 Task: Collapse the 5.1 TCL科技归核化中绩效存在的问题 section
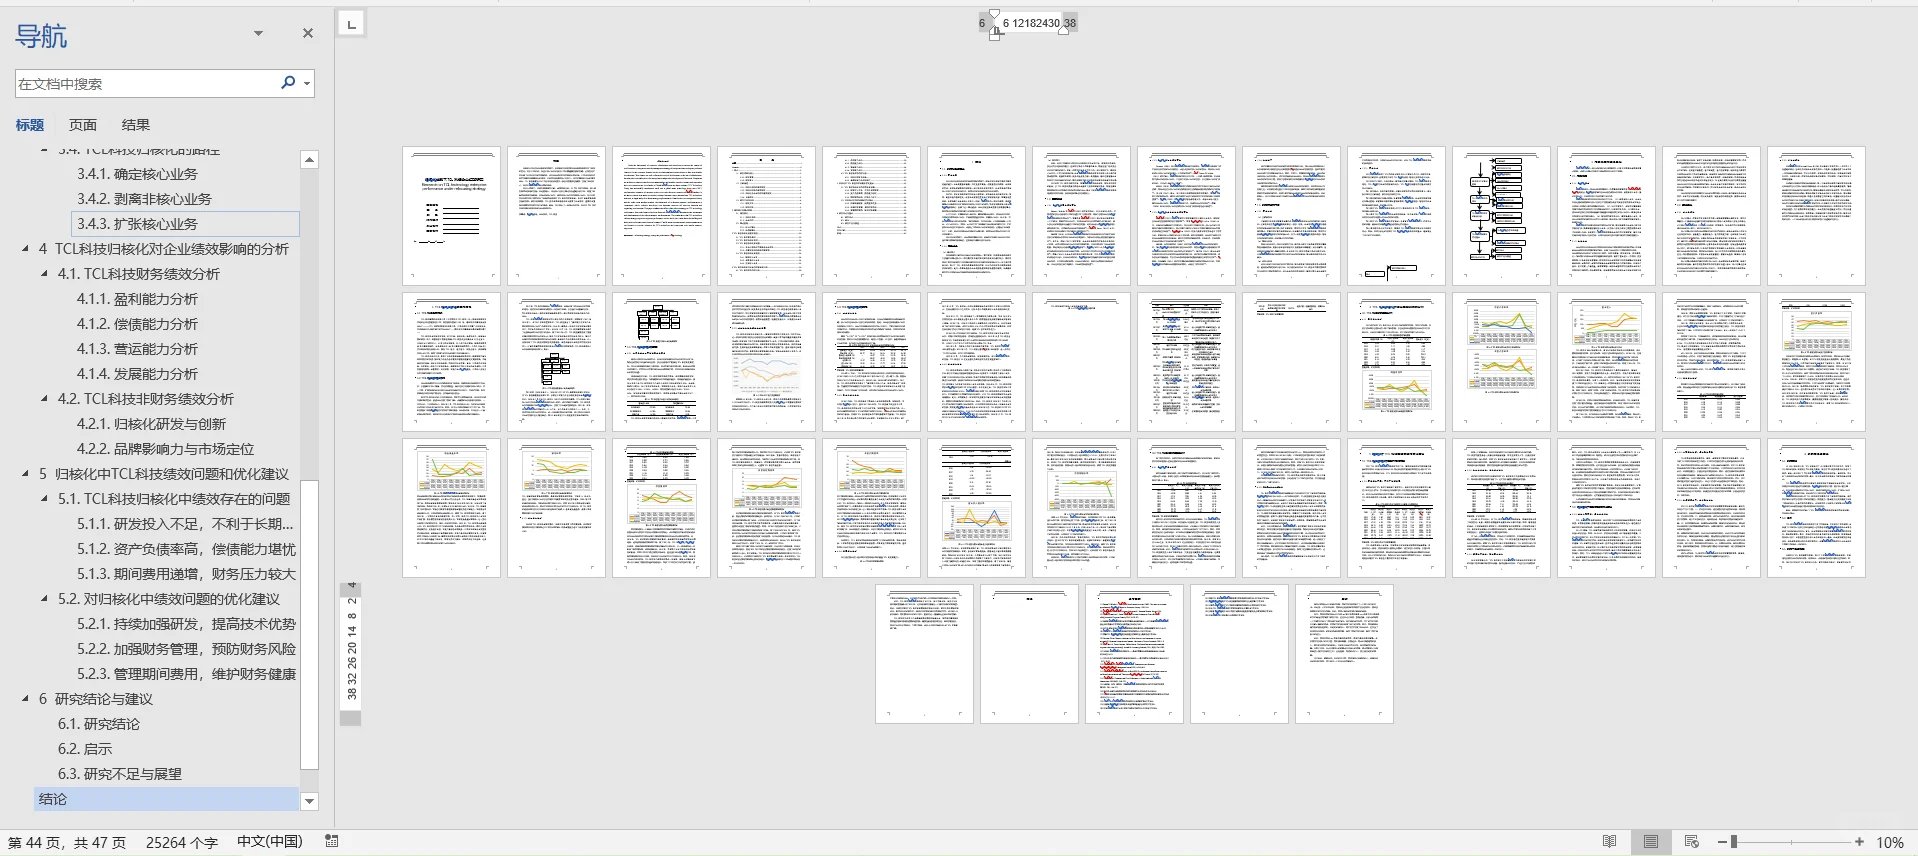[x=44, y=499]
